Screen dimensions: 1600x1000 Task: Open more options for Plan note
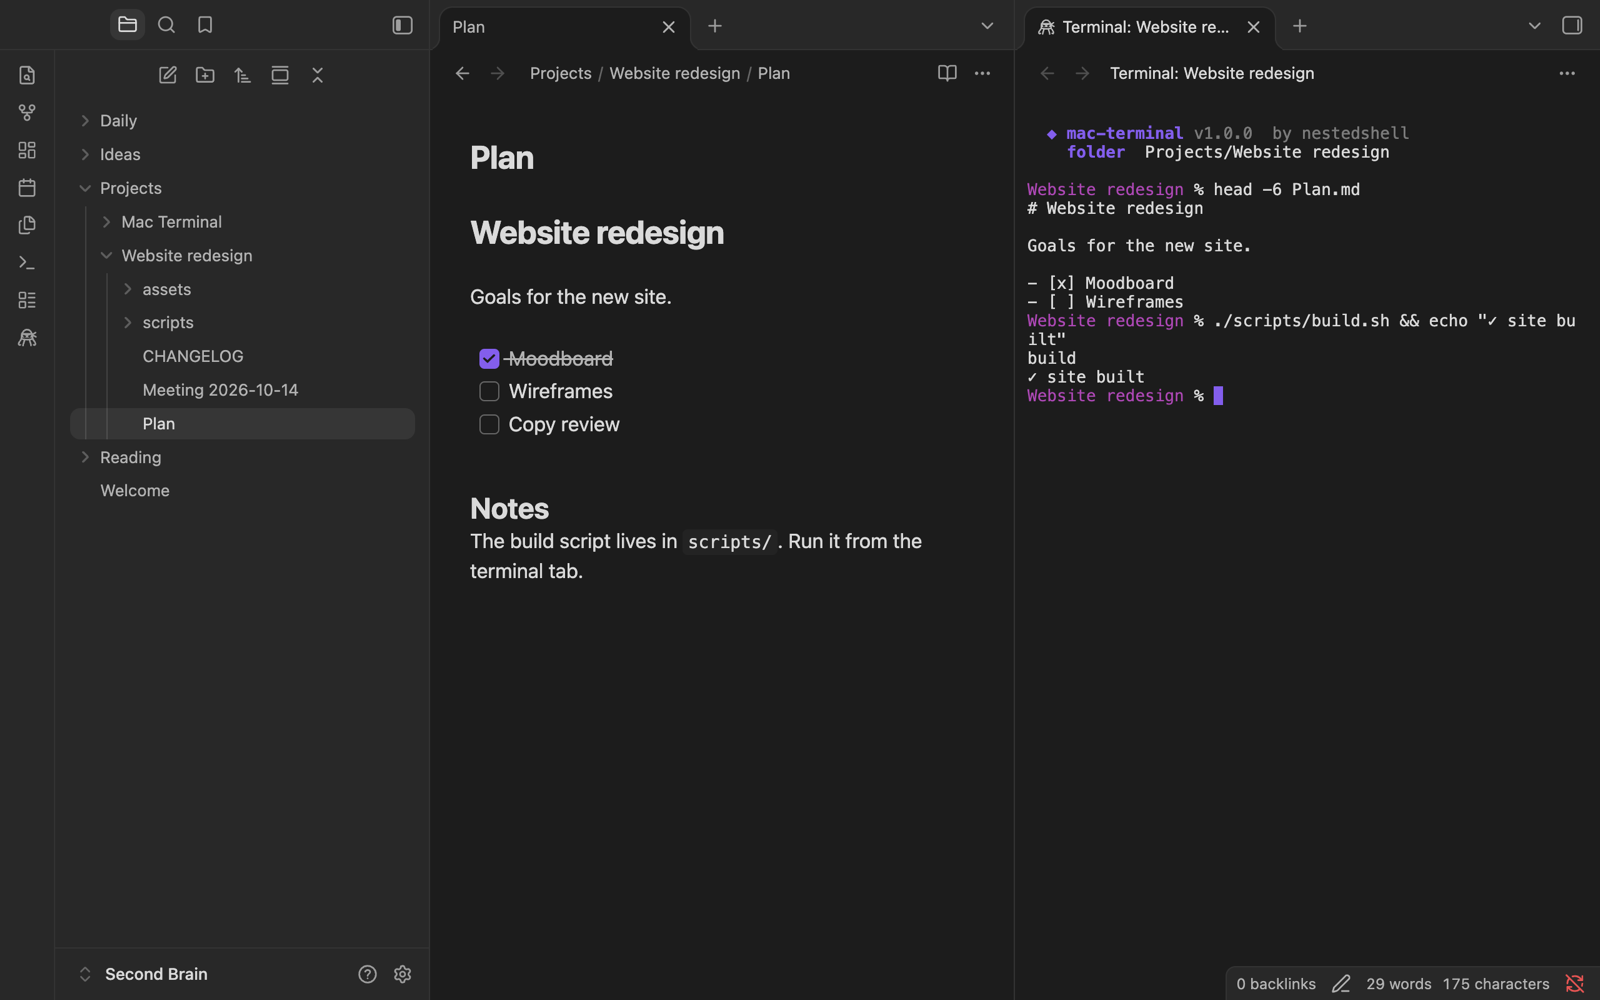pos(983,73)
